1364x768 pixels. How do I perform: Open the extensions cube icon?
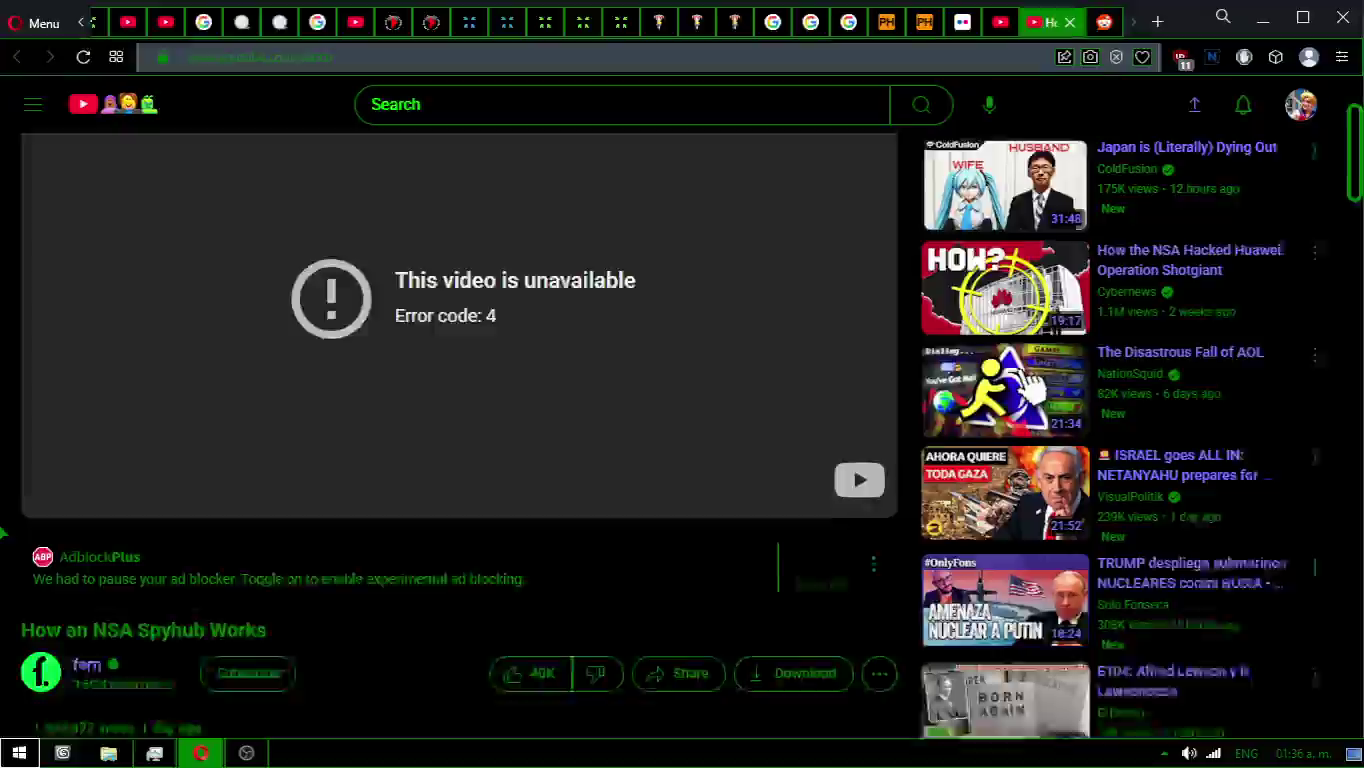pyautogui.click(x=1275, y=57)
